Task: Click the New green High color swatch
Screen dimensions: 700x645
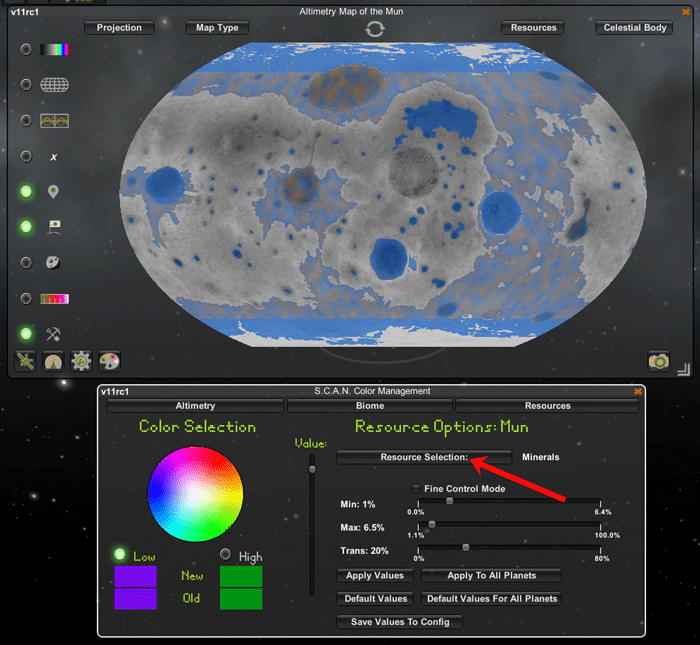Action: point(241,576)
